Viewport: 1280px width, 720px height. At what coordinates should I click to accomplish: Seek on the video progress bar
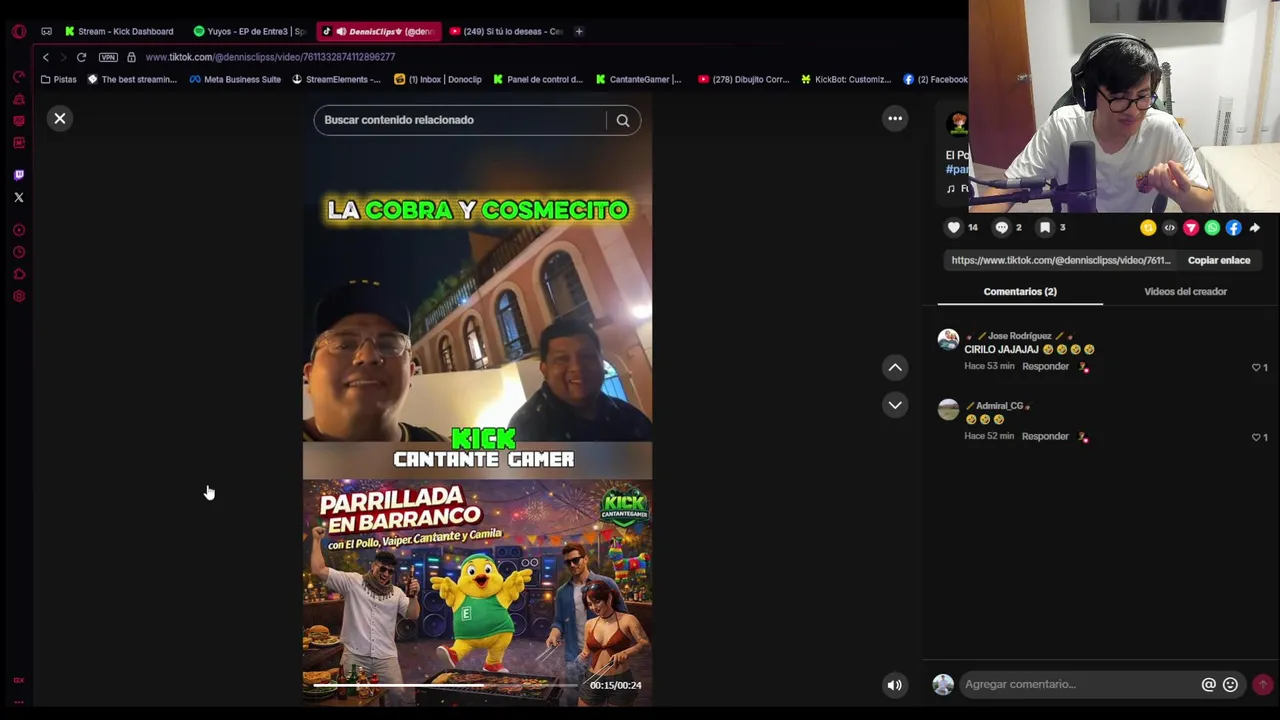click(445, 685)
